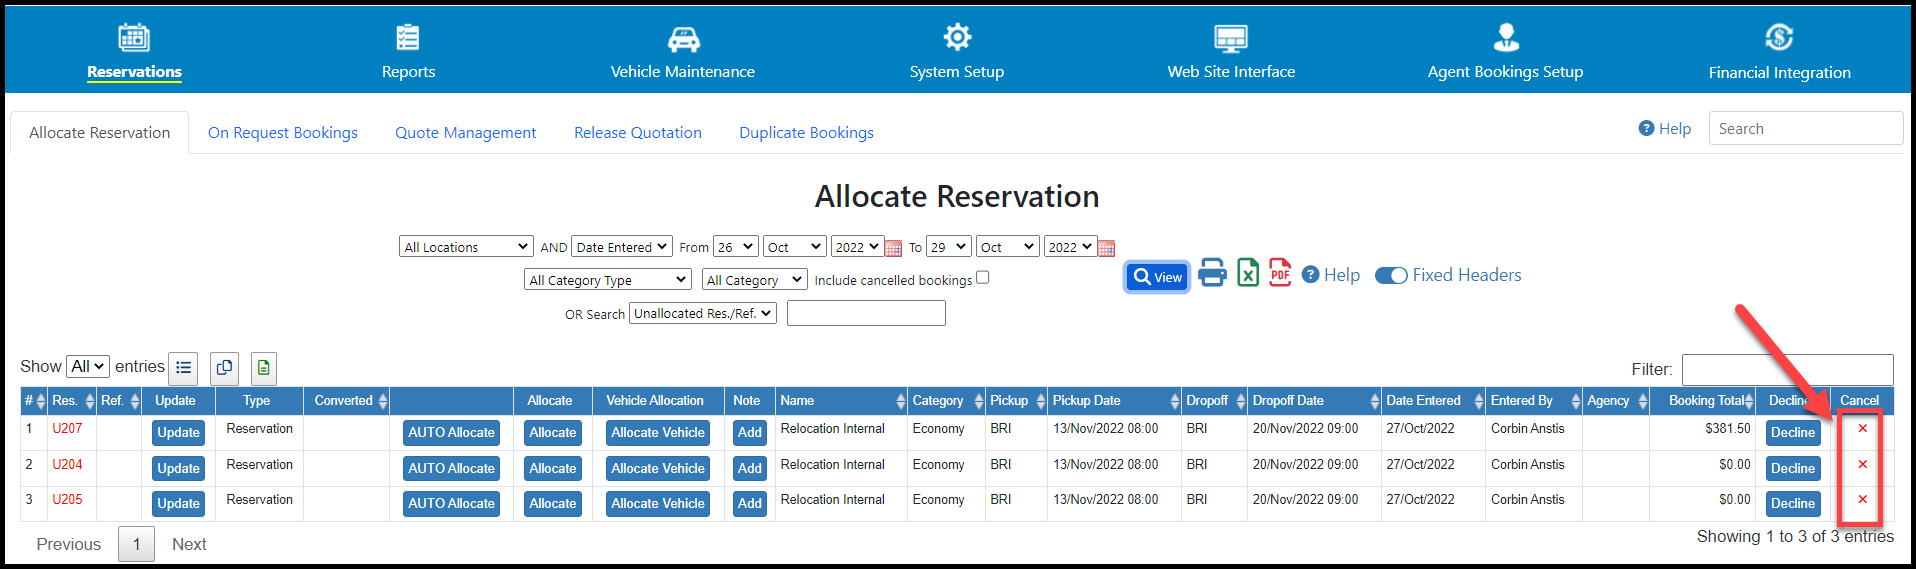The height and width of the screenshot is (569, 1916).
Task: Check Include cancelled bookings checkbox
Action: click(983, 278)
